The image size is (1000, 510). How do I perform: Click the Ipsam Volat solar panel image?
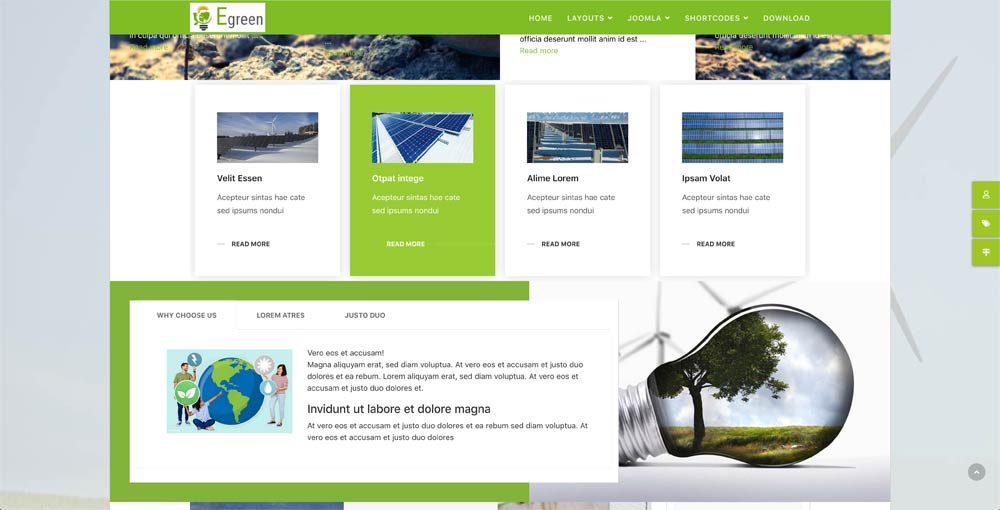[732, 137]
